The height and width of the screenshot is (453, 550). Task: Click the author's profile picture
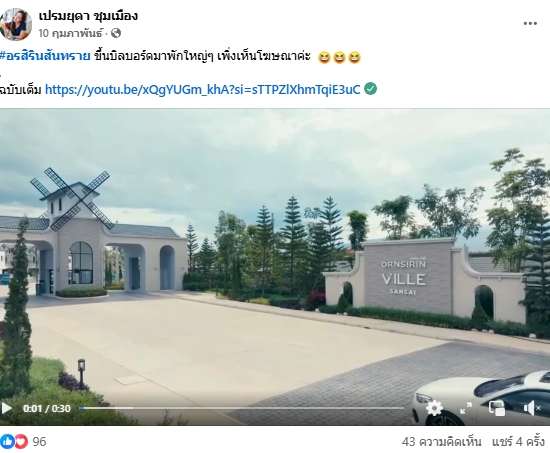(x=15, y=24)
